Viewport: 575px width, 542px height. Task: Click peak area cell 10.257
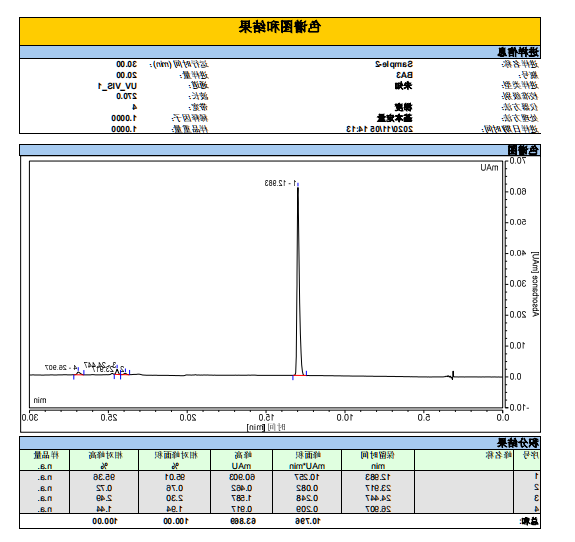(x=307, y=477)
